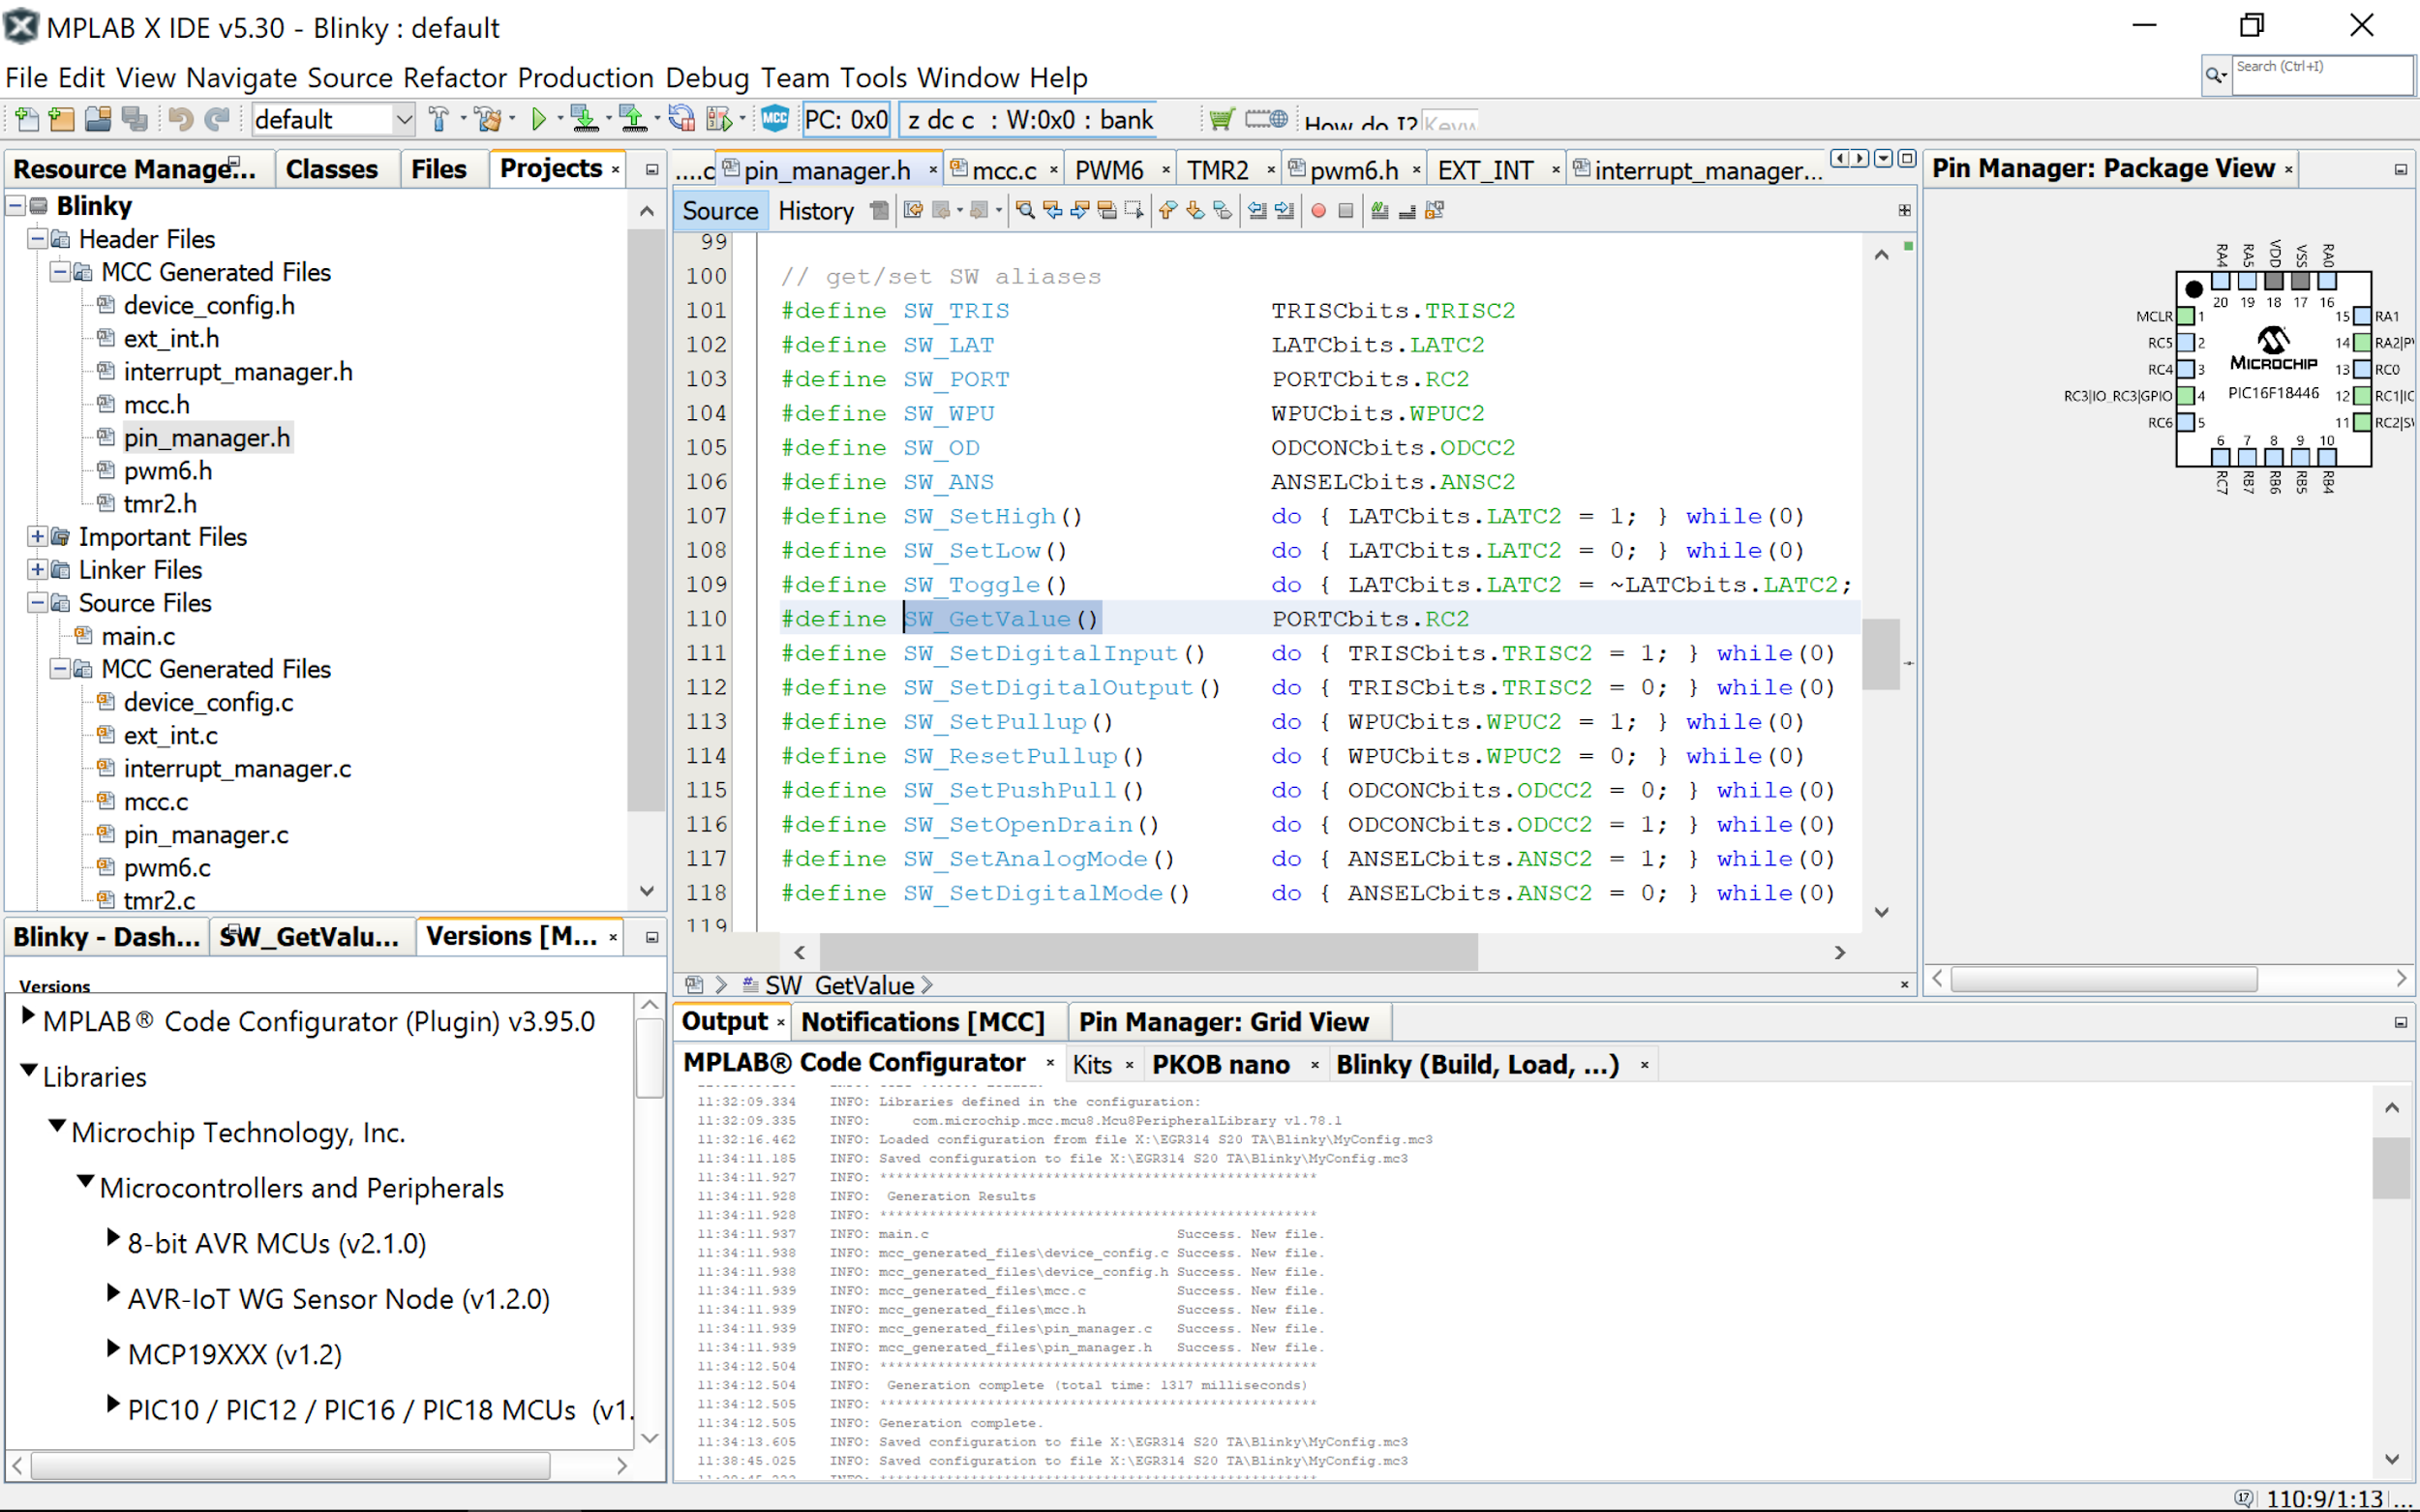Screen dimensions: 2420x1512
Task: Click the editor horizontal scrollbar thumb
Action: click(1148, 952)
